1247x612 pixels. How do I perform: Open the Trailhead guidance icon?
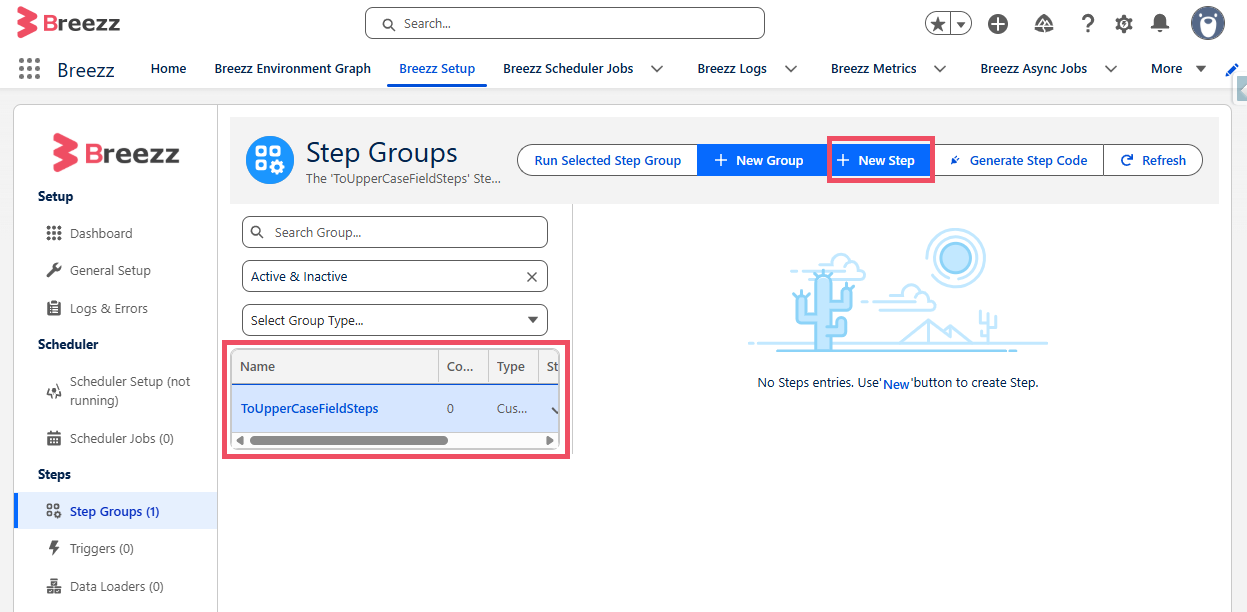point(1043,24)
